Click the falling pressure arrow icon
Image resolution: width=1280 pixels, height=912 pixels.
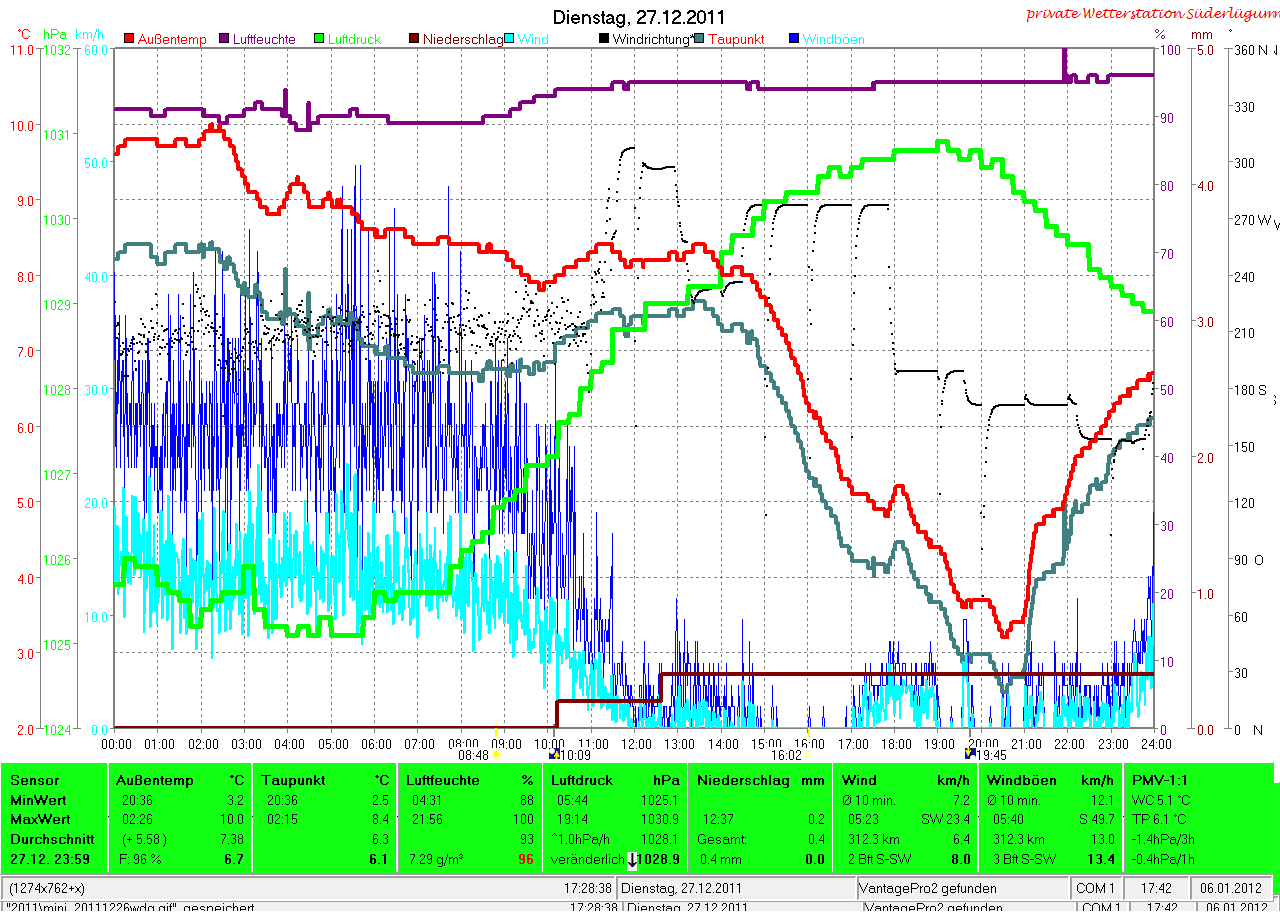[x=632, y=860]
